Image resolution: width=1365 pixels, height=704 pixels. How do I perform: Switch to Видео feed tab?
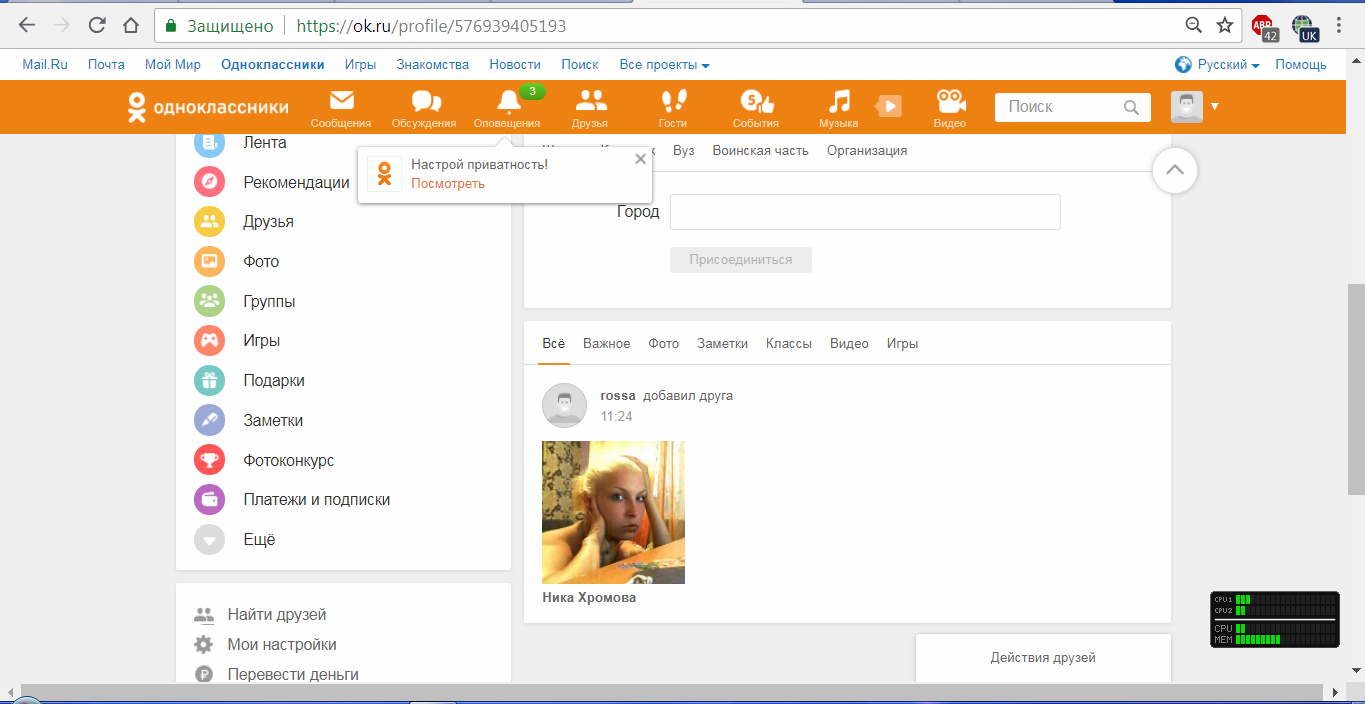pos(849,343)
